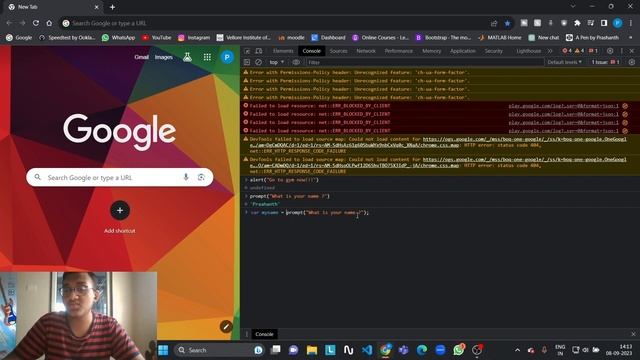Bookmark this tab star icon
Viewport: 640px width, 360px height.
[x=507, y=23]
